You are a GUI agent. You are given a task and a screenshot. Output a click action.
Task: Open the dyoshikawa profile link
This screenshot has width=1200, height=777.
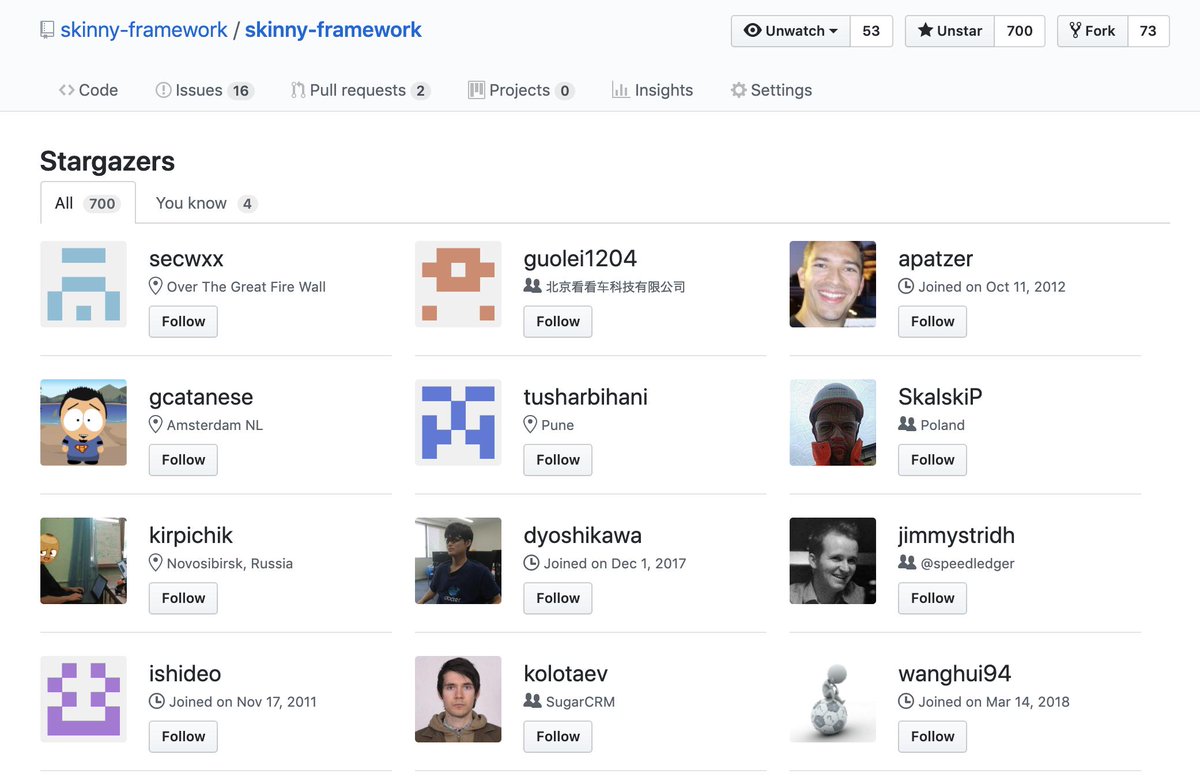click(583, 535)
